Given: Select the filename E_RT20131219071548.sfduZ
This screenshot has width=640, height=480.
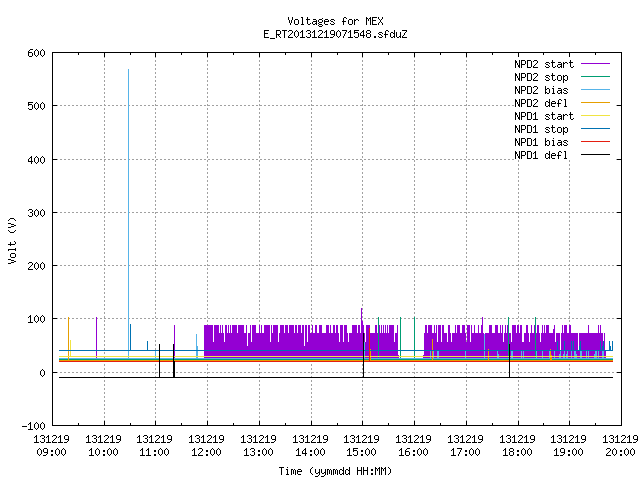Looking at the screenshot, I should coord(336,34).
